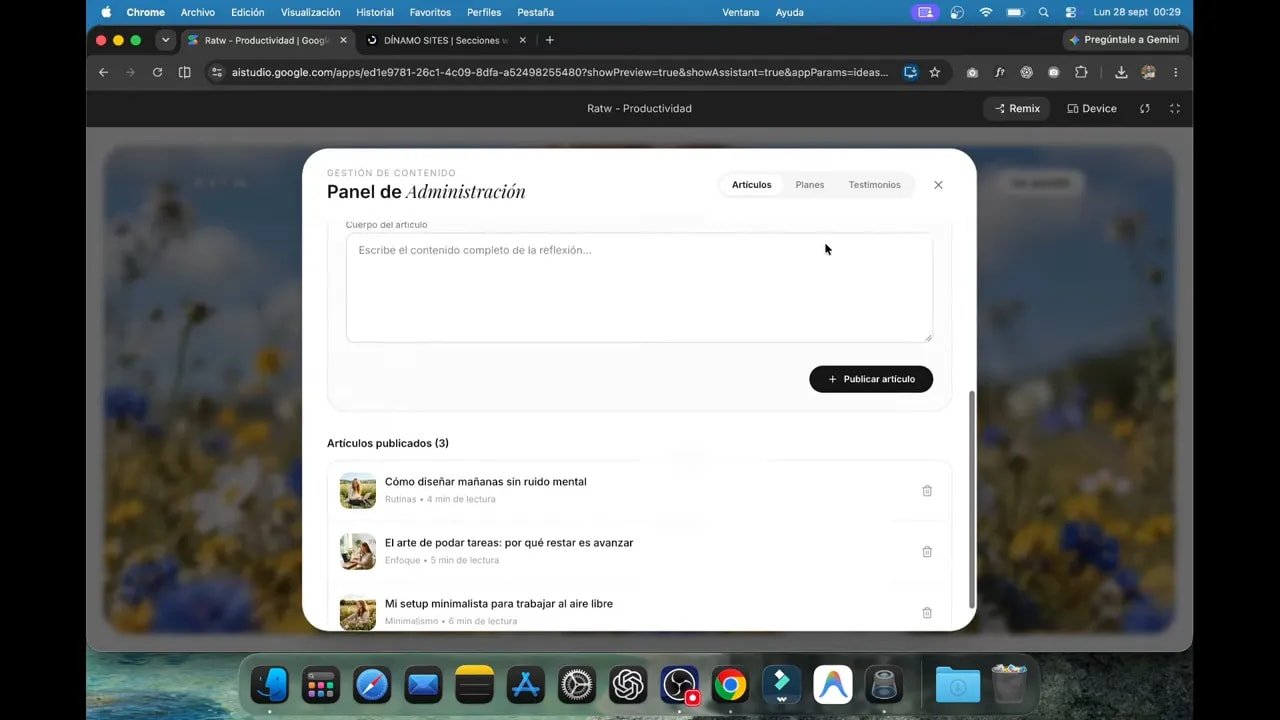
Task: Focus the Cuerpo del artículo text area
Action: 639,288
